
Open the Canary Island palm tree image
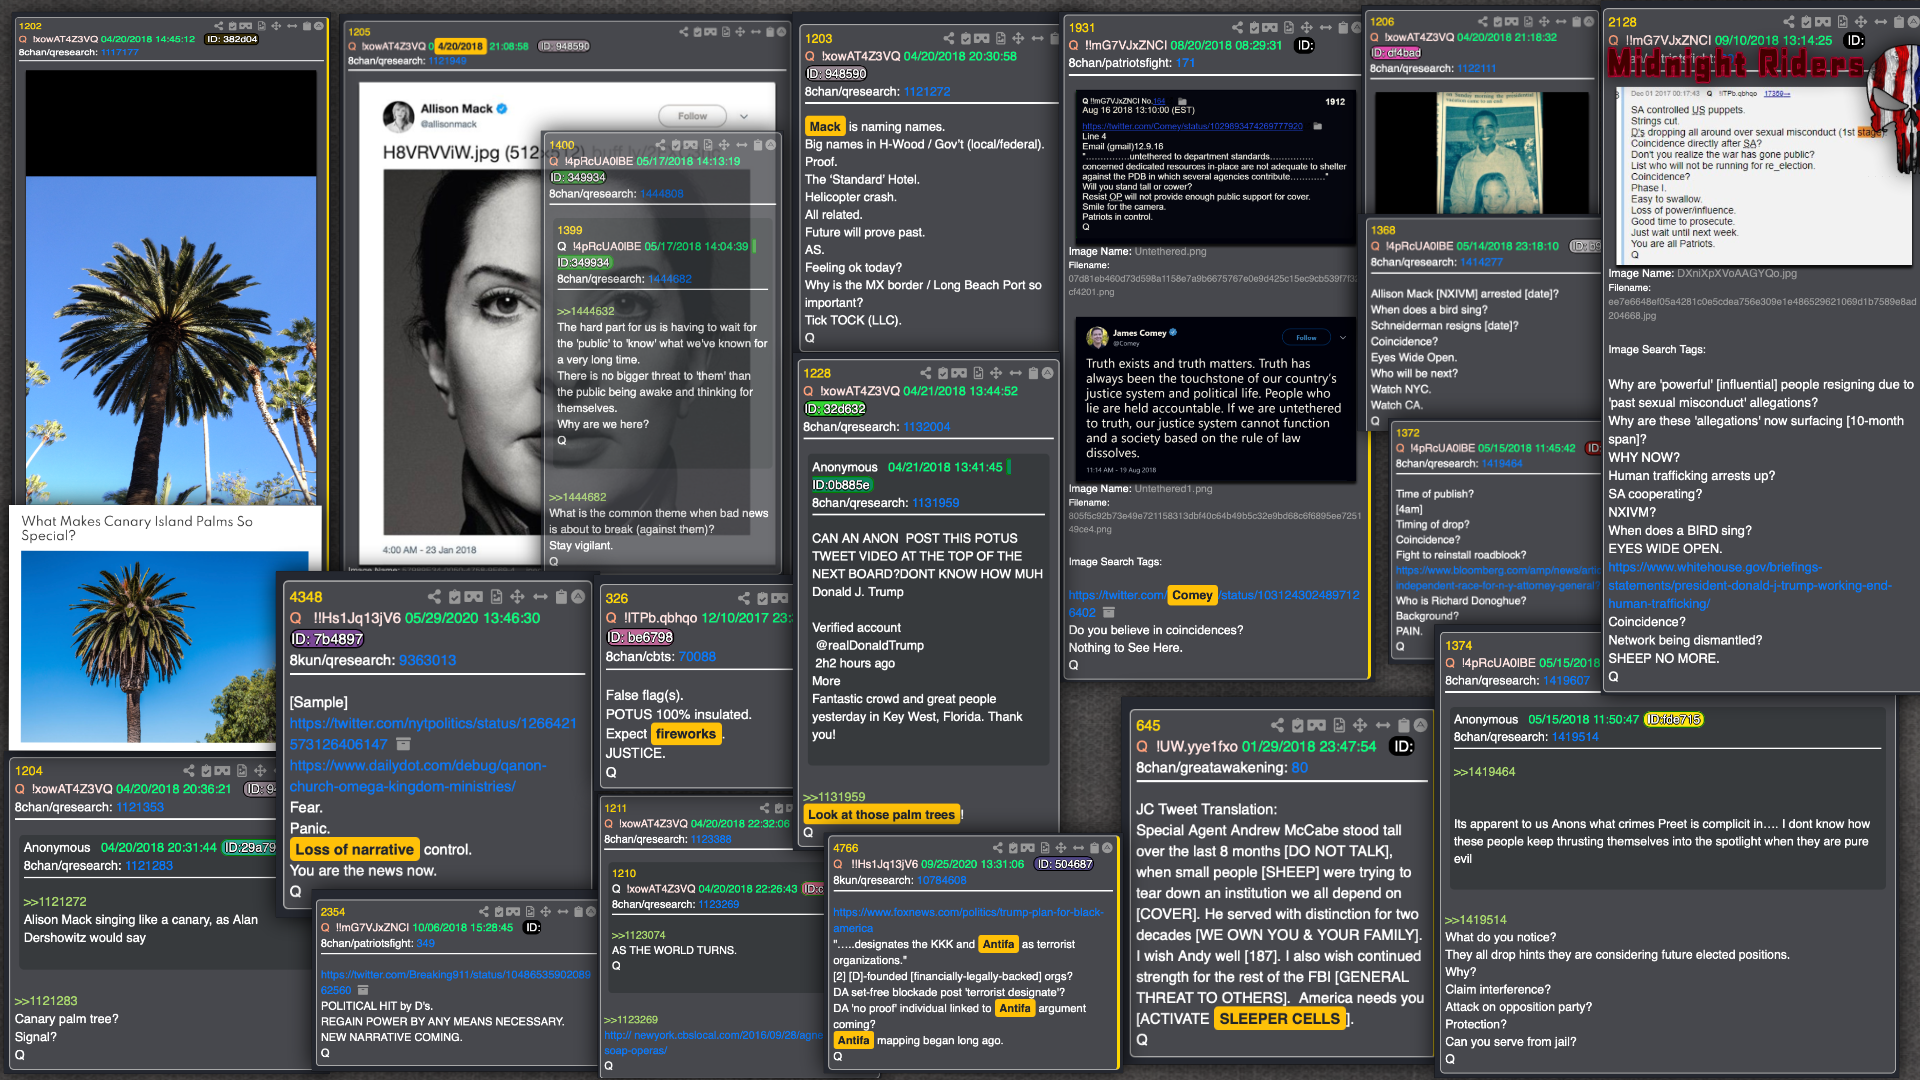(165, 647)
